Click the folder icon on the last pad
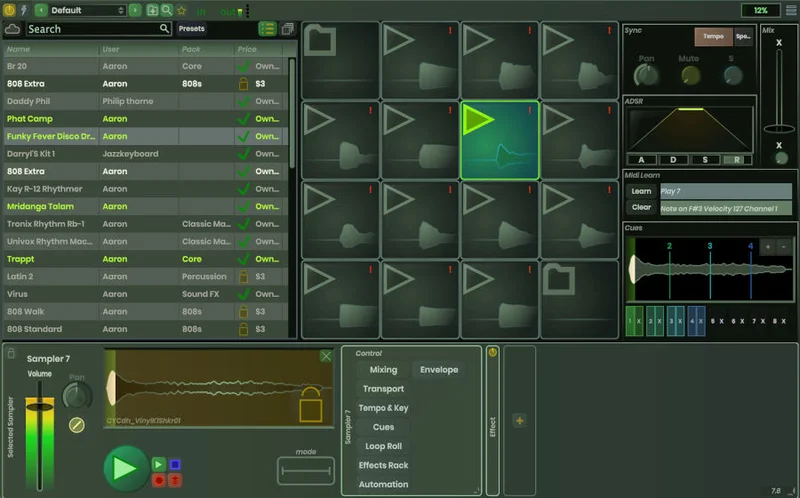 pyautogui.click(x=559, y=279)
